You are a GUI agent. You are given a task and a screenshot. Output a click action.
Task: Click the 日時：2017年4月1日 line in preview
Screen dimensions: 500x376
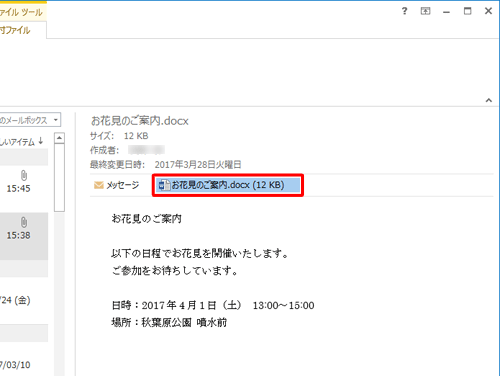point(213,305)
